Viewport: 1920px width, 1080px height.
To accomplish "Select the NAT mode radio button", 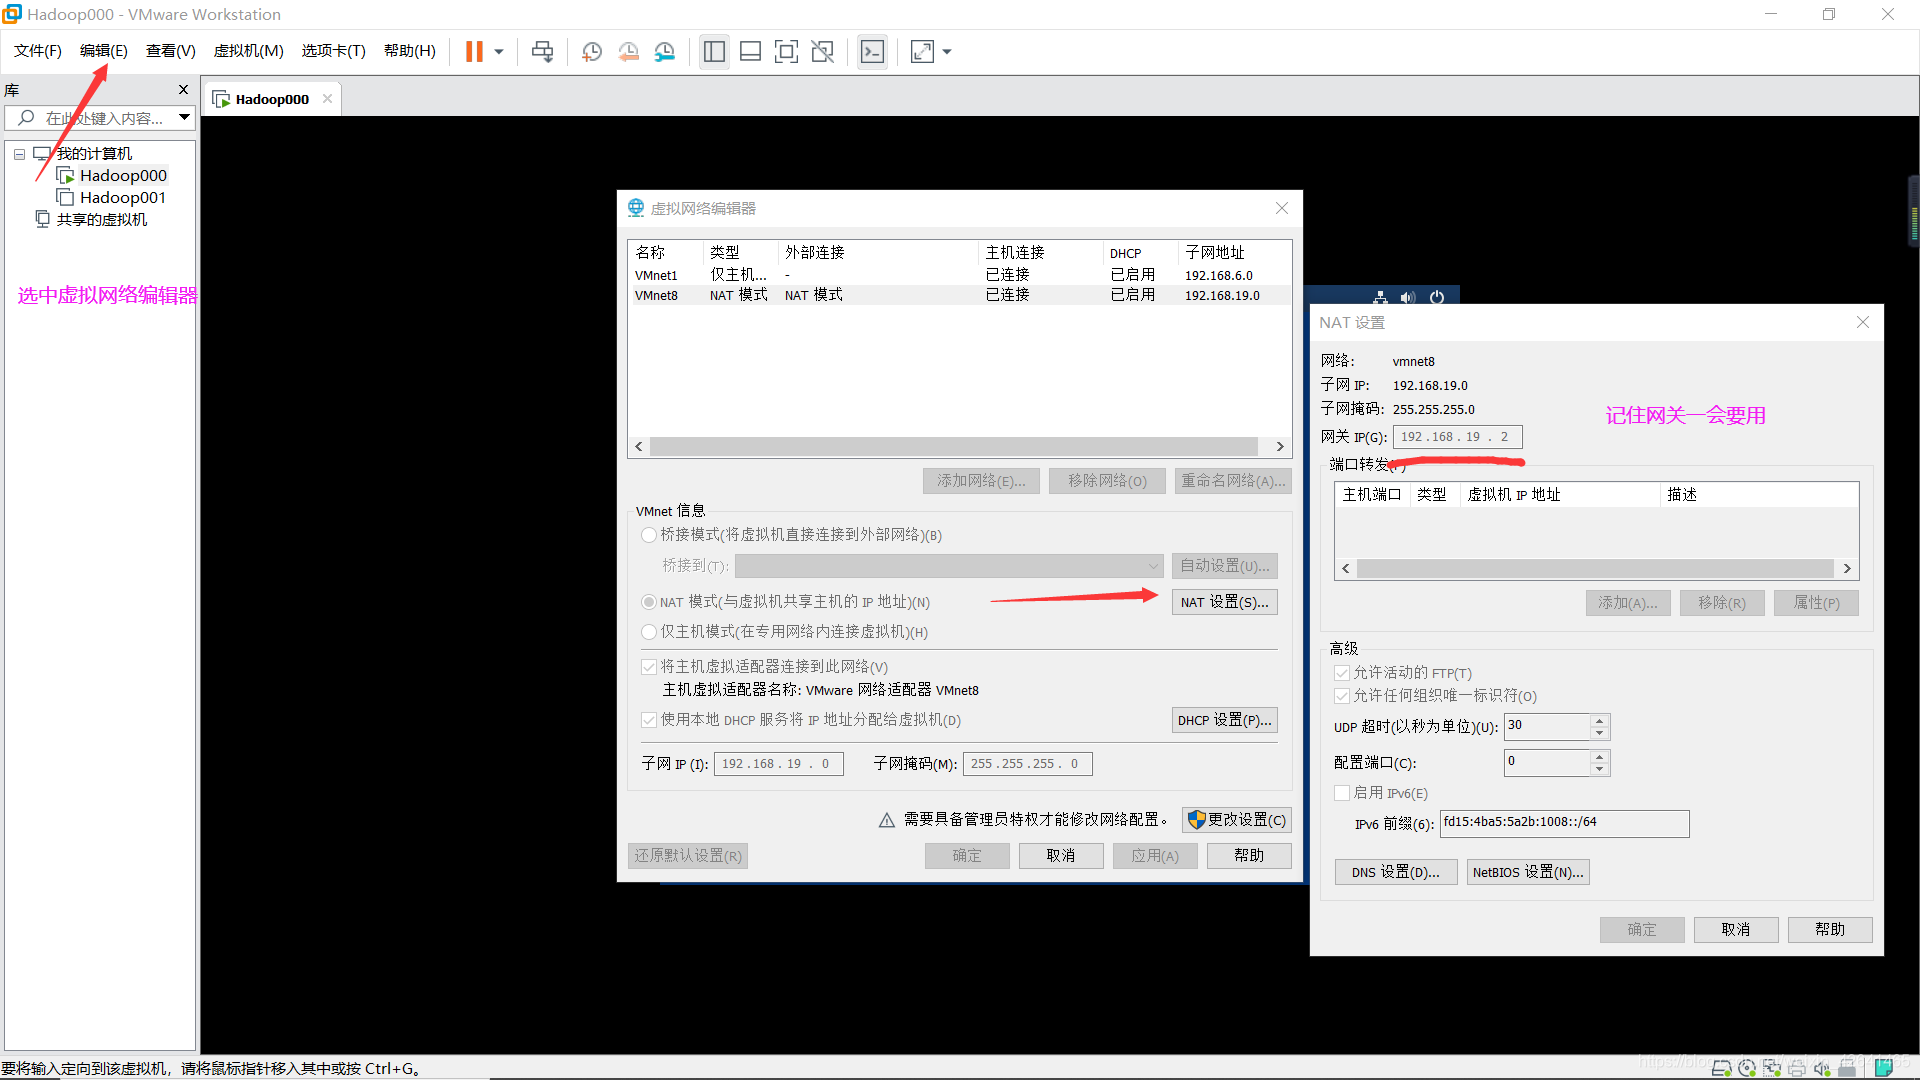I will point(649,602).
